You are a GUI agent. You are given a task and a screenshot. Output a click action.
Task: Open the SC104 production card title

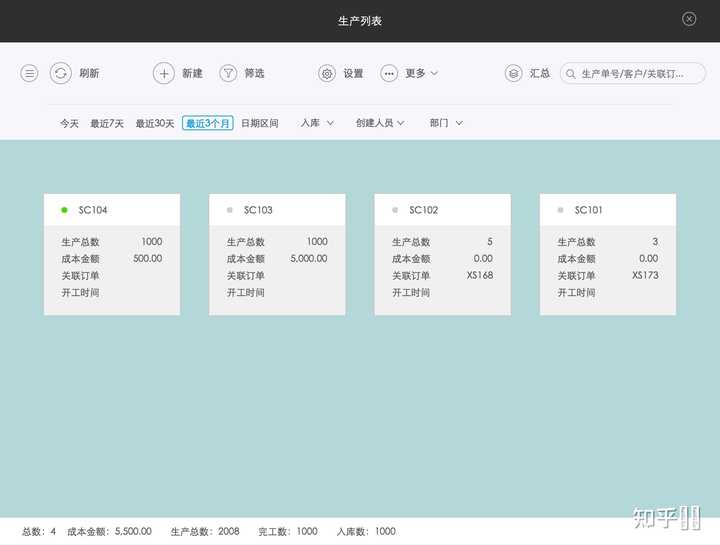(x=93, y=210)
